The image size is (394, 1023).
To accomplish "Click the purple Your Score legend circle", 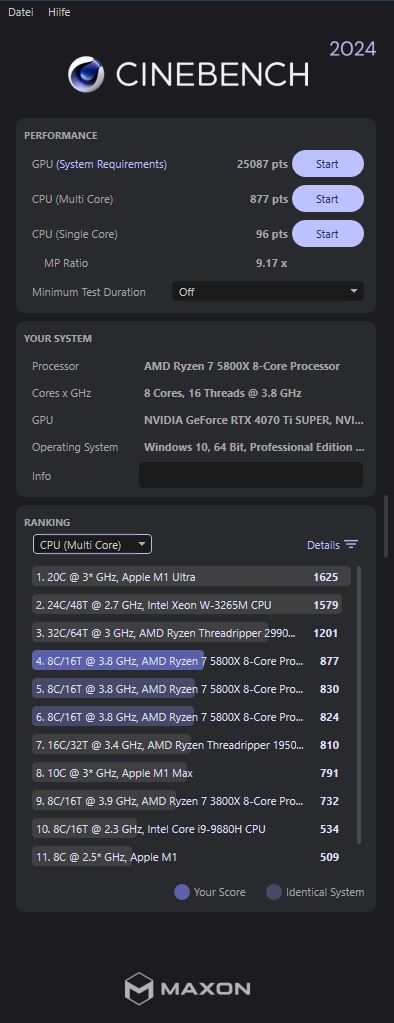I will pos(182,892).
